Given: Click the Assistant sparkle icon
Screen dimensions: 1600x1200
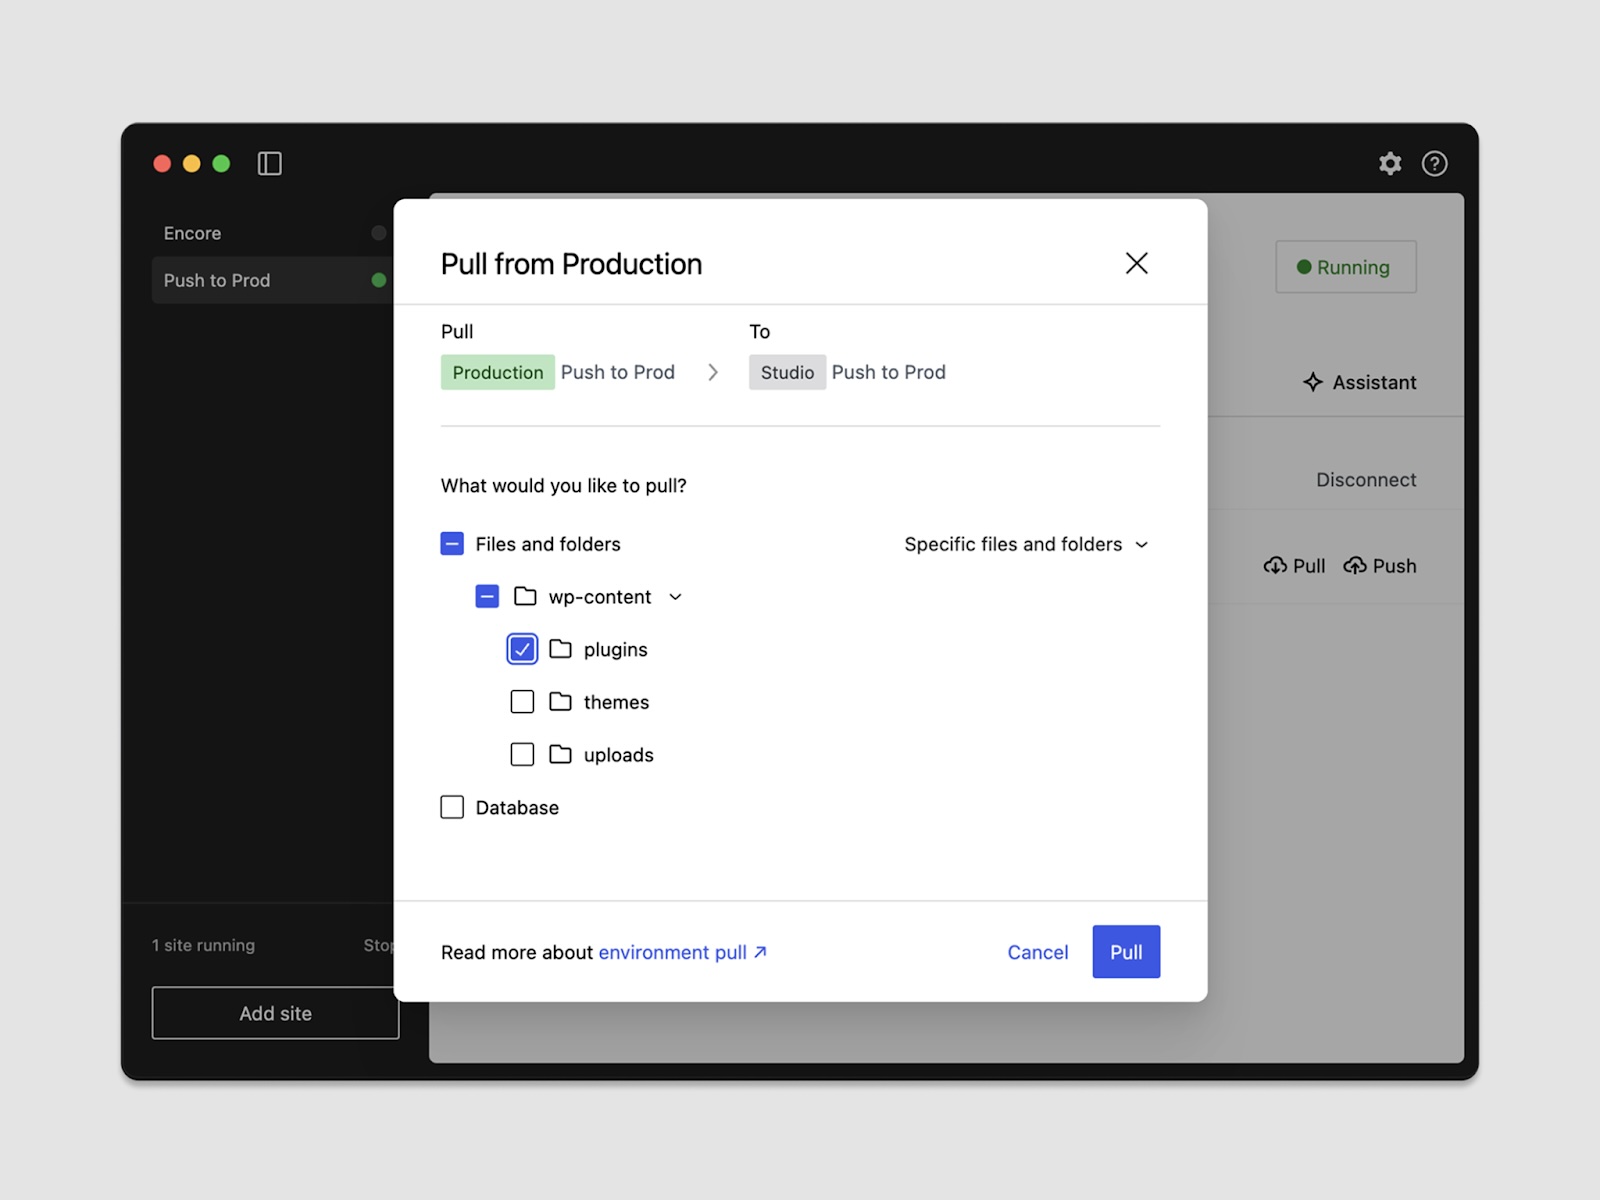Looking at the screenshot, I should (1312, 382).
